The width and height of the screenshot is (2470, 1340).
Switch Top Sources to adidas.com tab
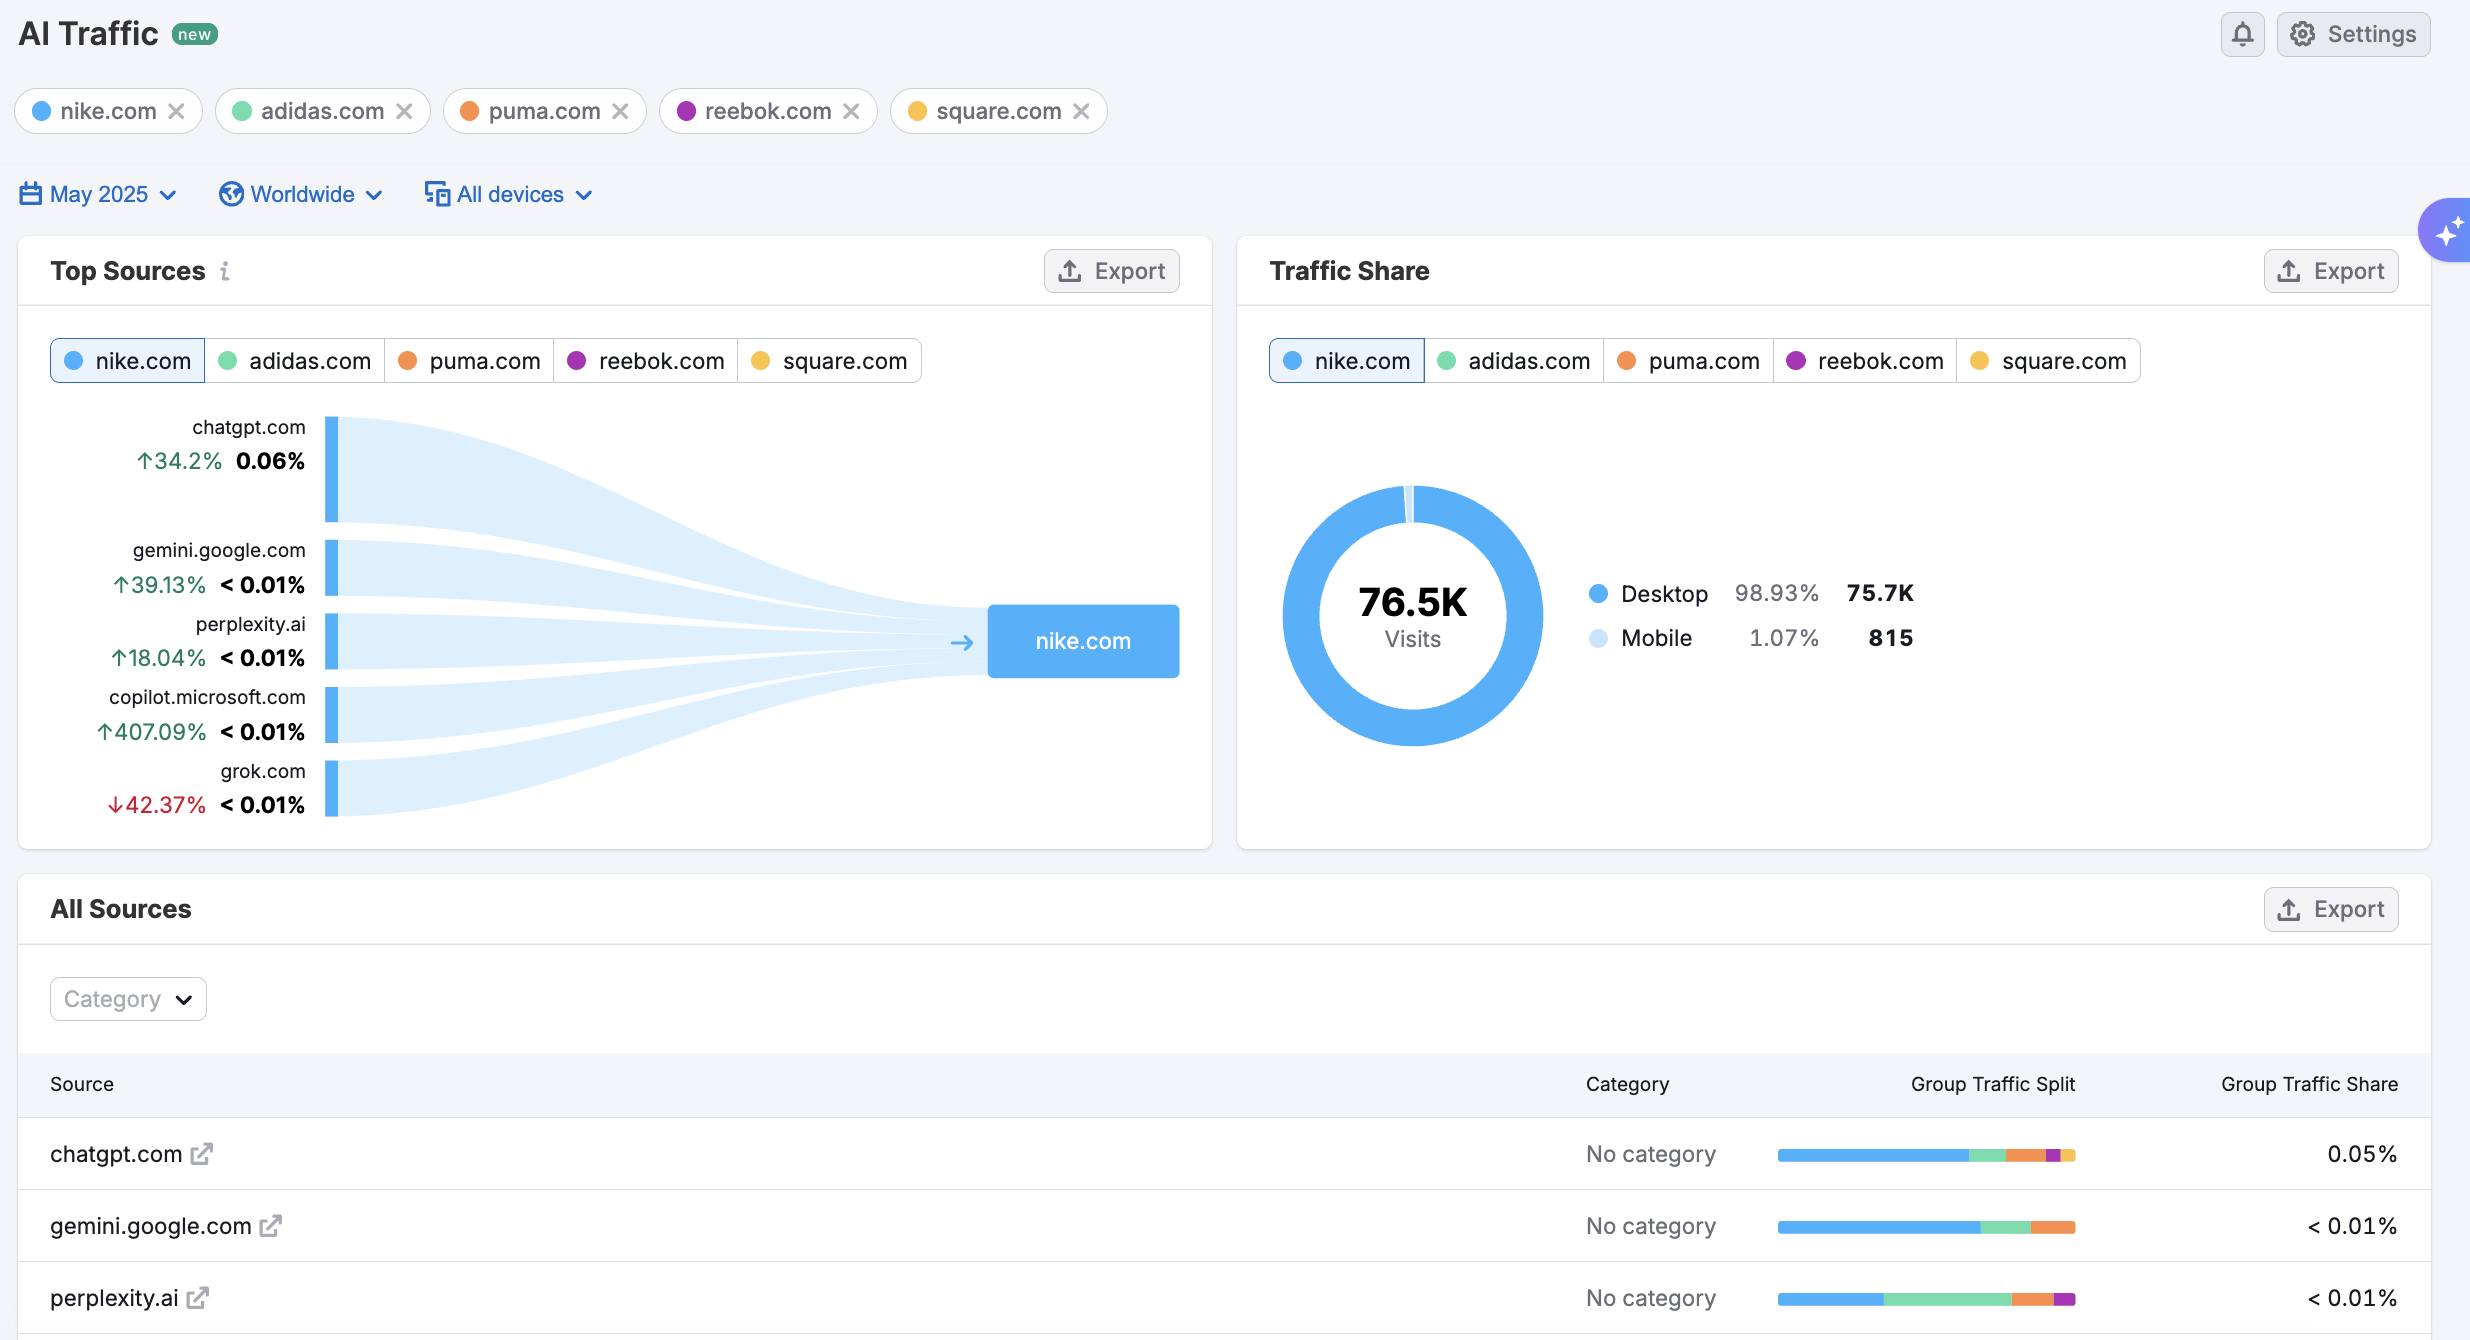[295, 361]
